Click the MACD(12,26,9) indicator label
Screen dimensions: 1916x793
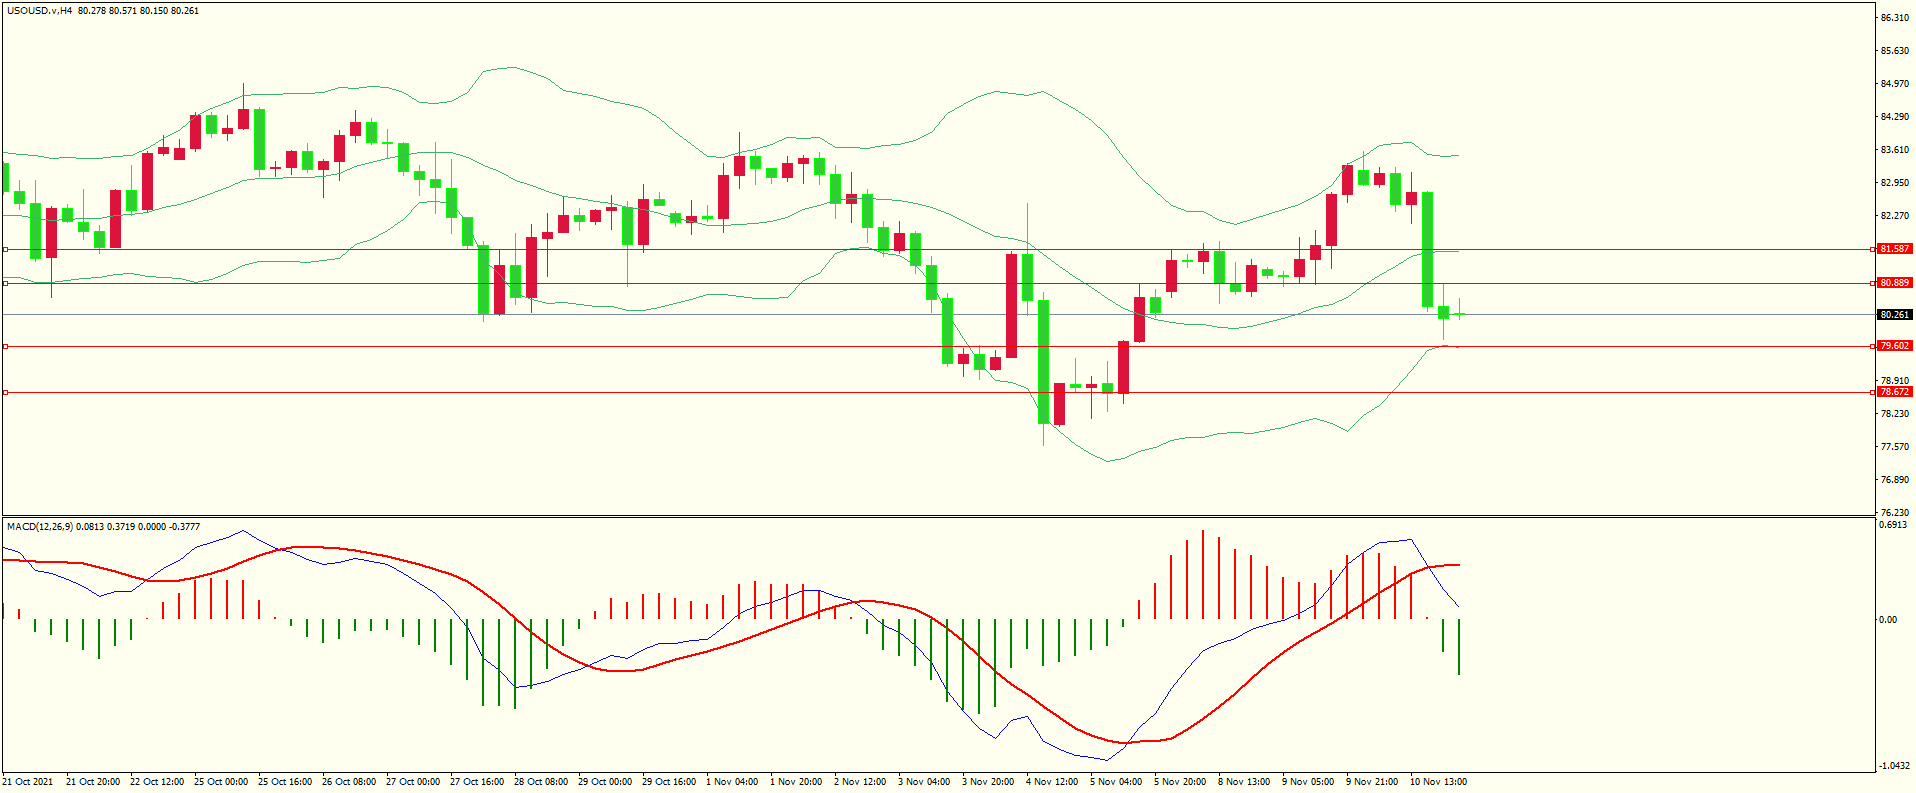point(39,526)
